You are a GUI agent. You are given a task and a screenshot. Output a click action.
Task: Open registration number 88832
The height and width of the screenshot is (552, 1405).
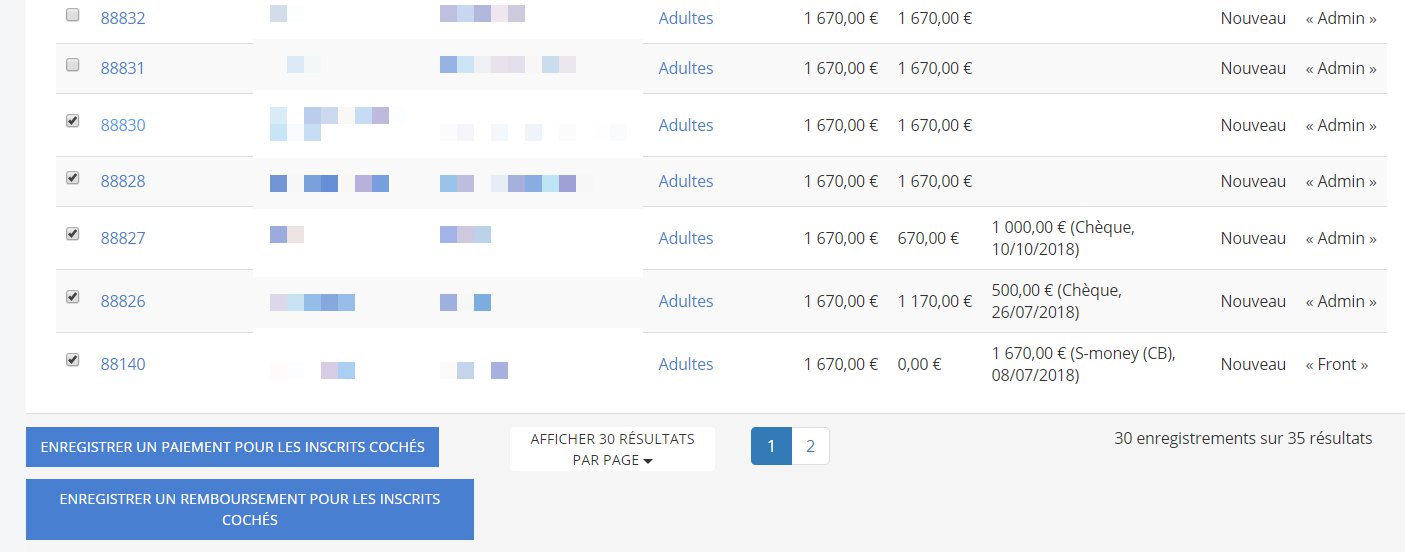(x=123, y=18)
